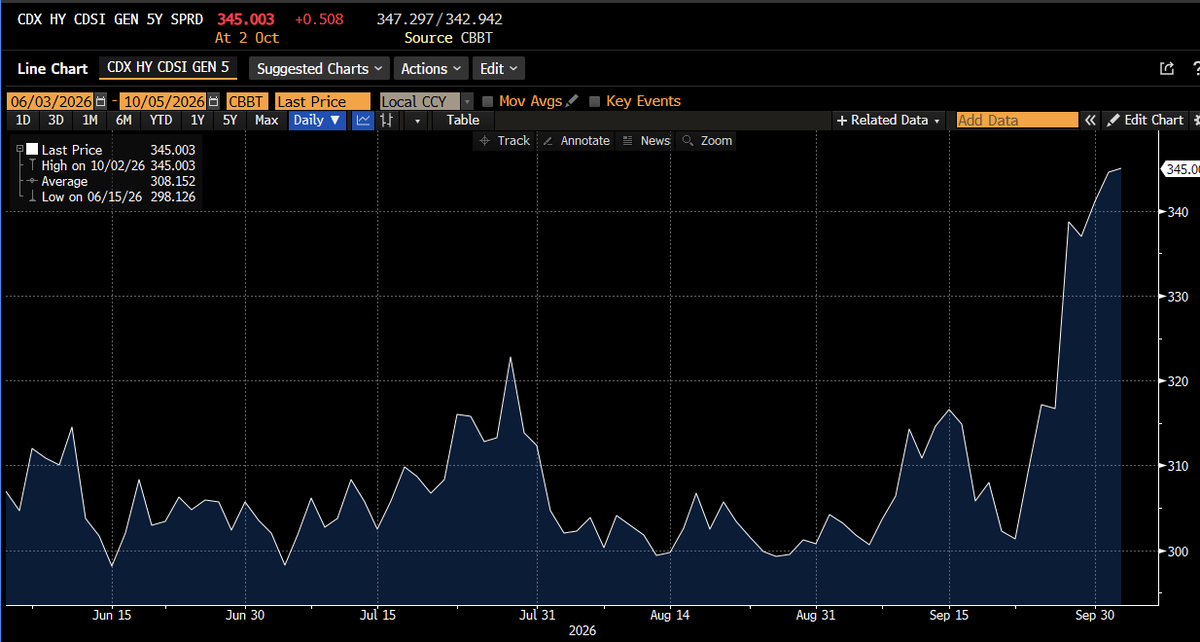
Task: Click the Add Data input field
Action: coord(1017,120)
